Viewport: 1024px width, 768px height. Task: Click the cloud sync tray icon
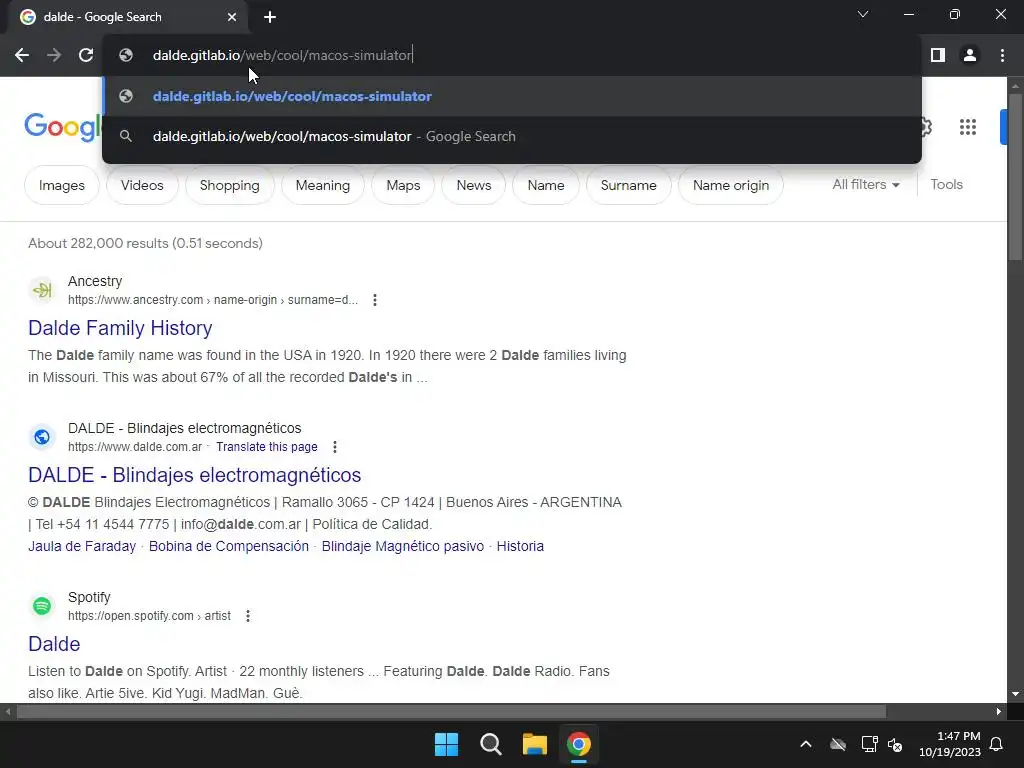click(x=838, y=744)
